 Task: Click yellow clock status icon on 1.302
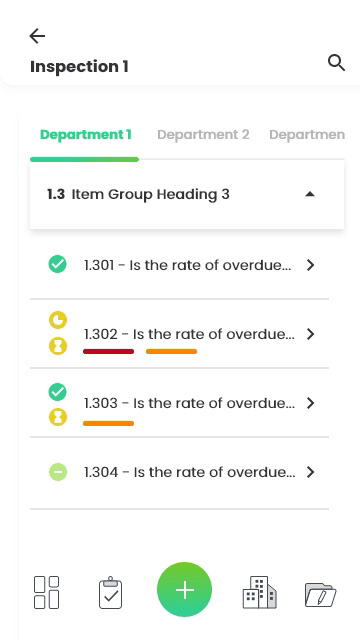click(58, 320)
